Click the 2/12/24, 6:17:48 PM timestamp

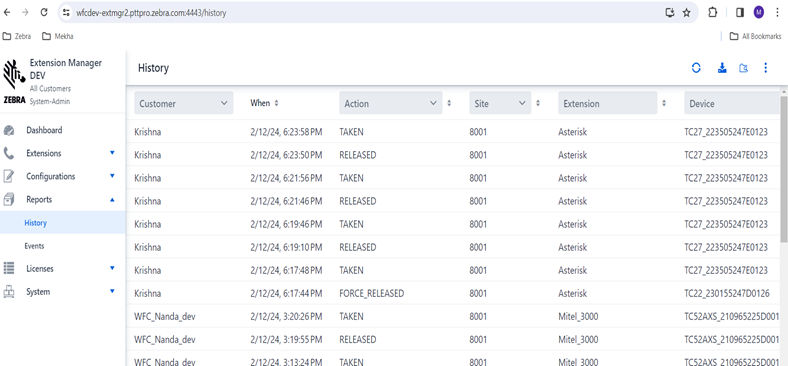pyautogui.click(x=286, y=270)
